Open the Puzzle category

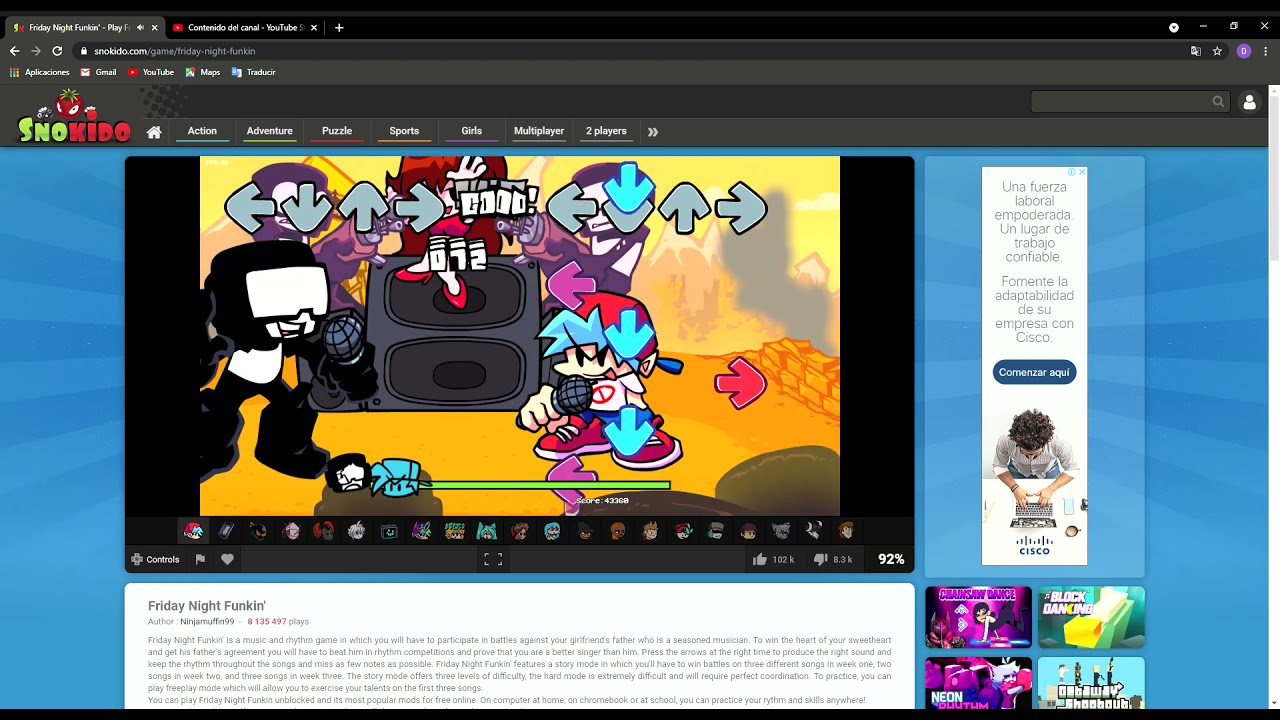tap(337, 131)
